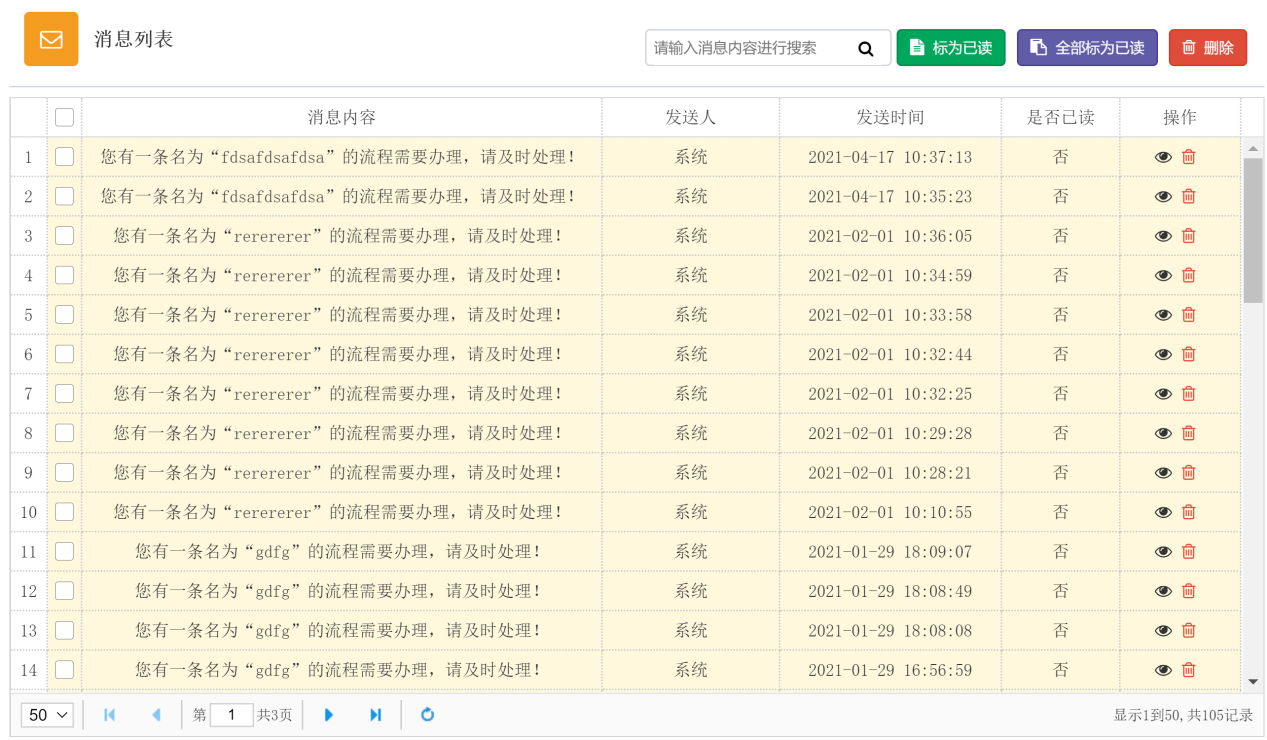The width and height of the screenshot is (1267, 740).
Task: View message sent at 10:33:58
Action: pyautogui.click(x=1163, y=315)
